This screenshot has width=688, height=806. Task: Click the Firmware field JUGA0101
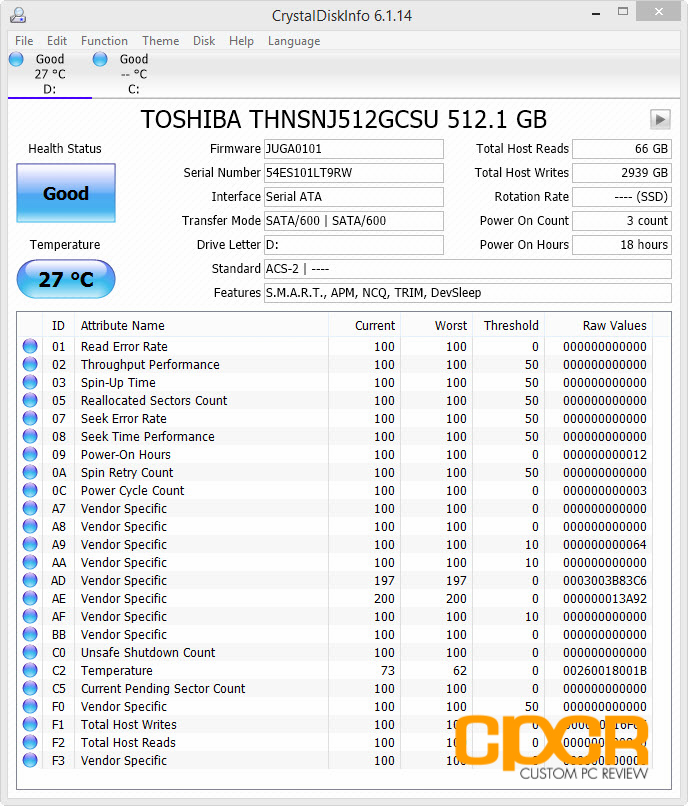354,149
